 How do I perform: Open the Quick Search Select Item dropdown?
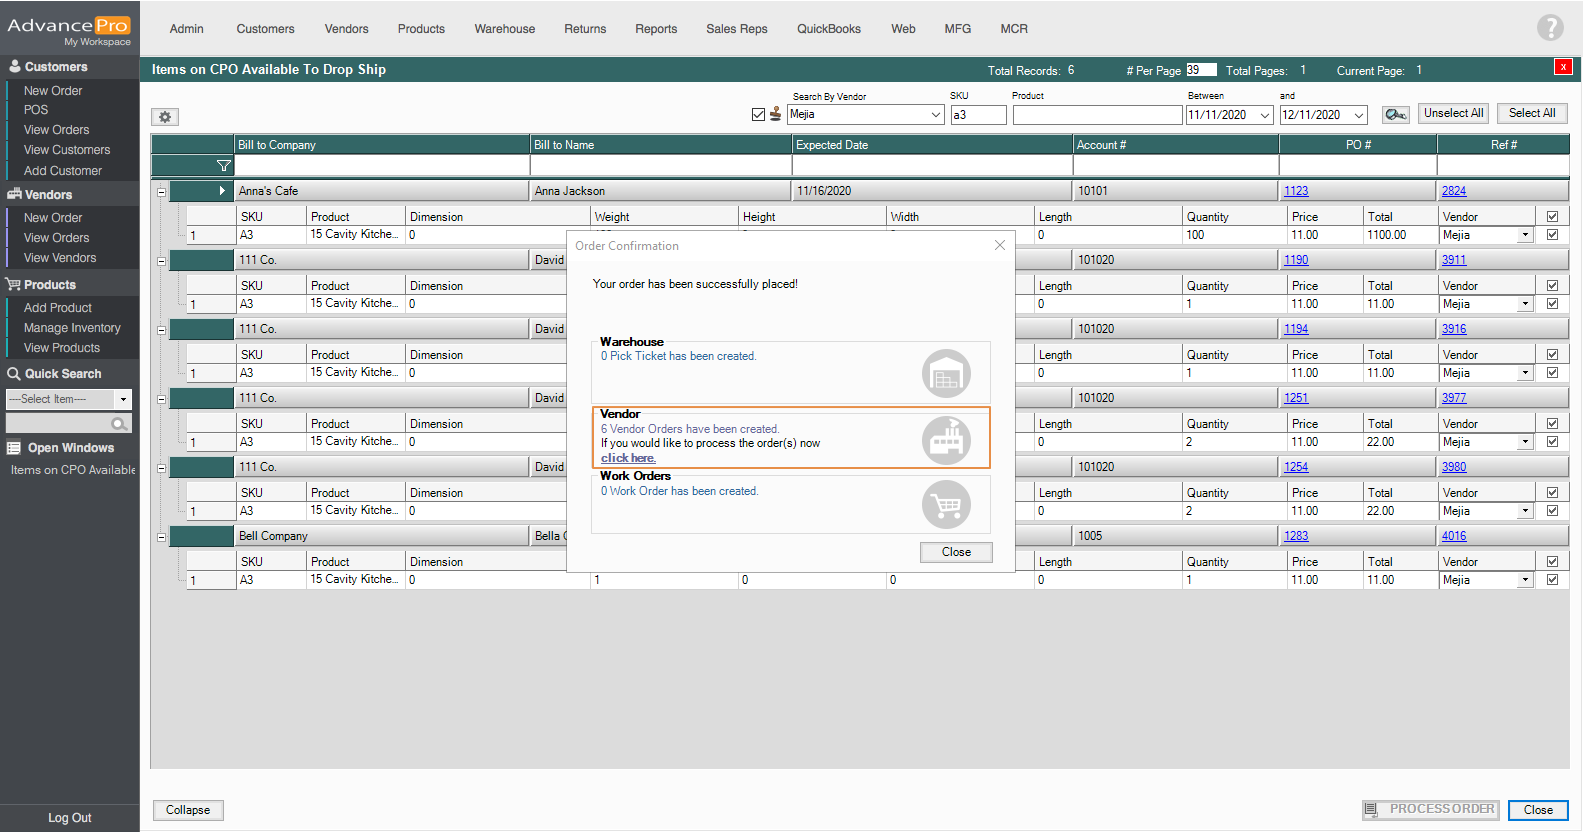(x=123, y=400)
